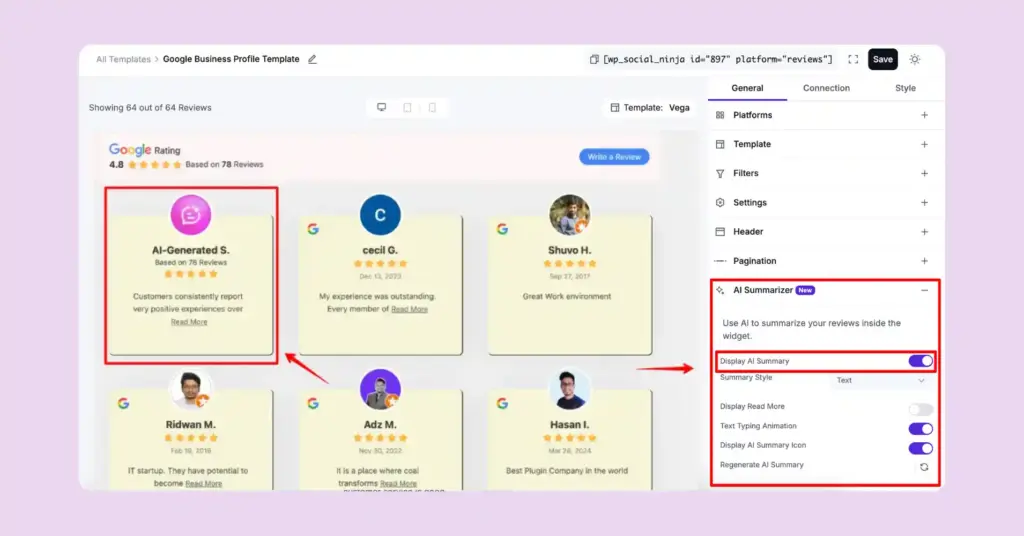Go to All Templates breadcrumb
Image resolution: width=1024 pixels, height=536 pixels.
[123, 59]
